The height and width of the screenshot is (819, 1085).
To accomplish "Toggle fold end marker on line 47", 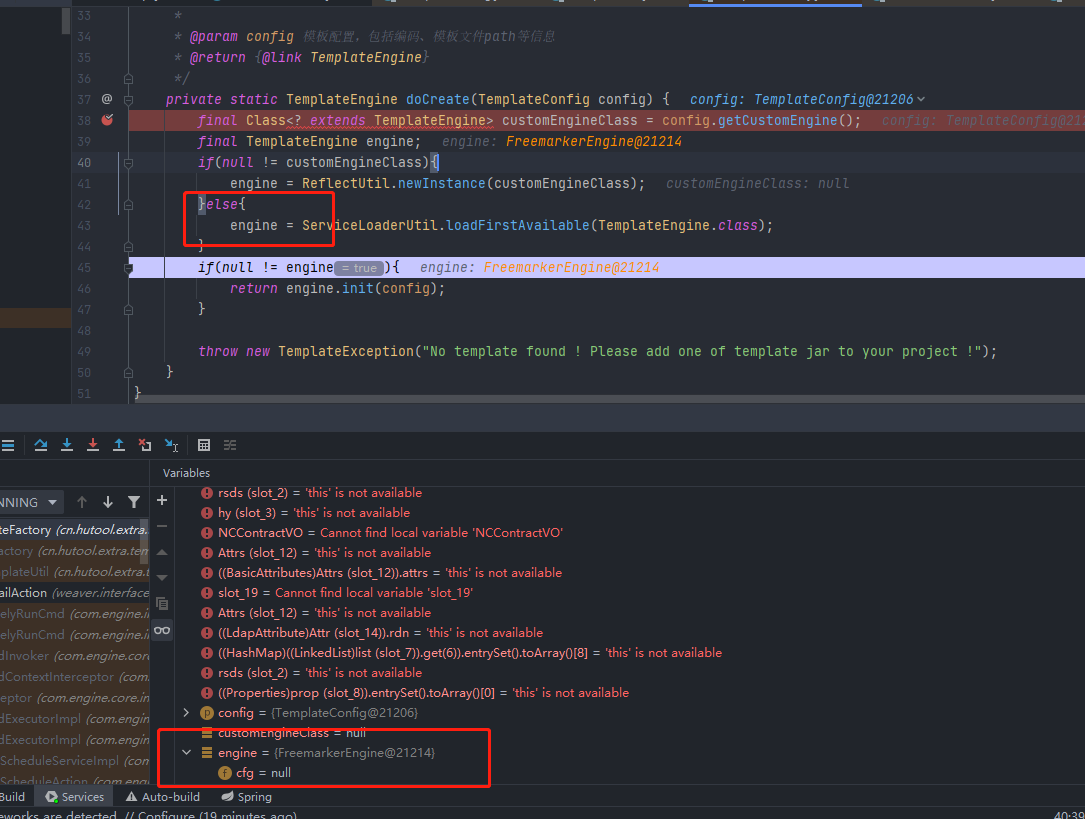I will (128, 311).
